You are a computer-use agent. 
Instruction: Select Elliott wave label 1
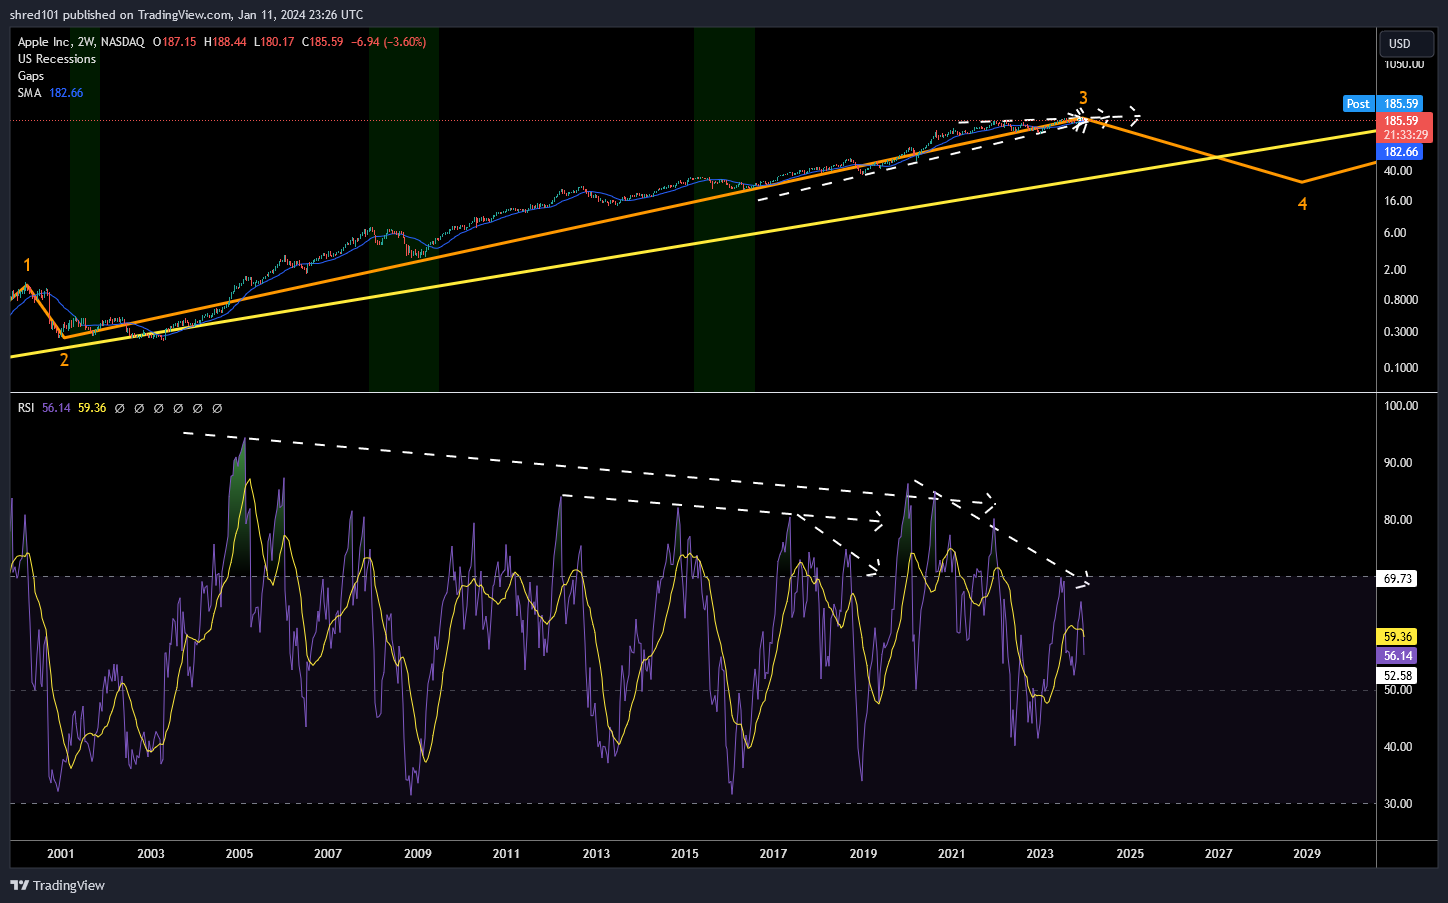click(x=27, y=266)
